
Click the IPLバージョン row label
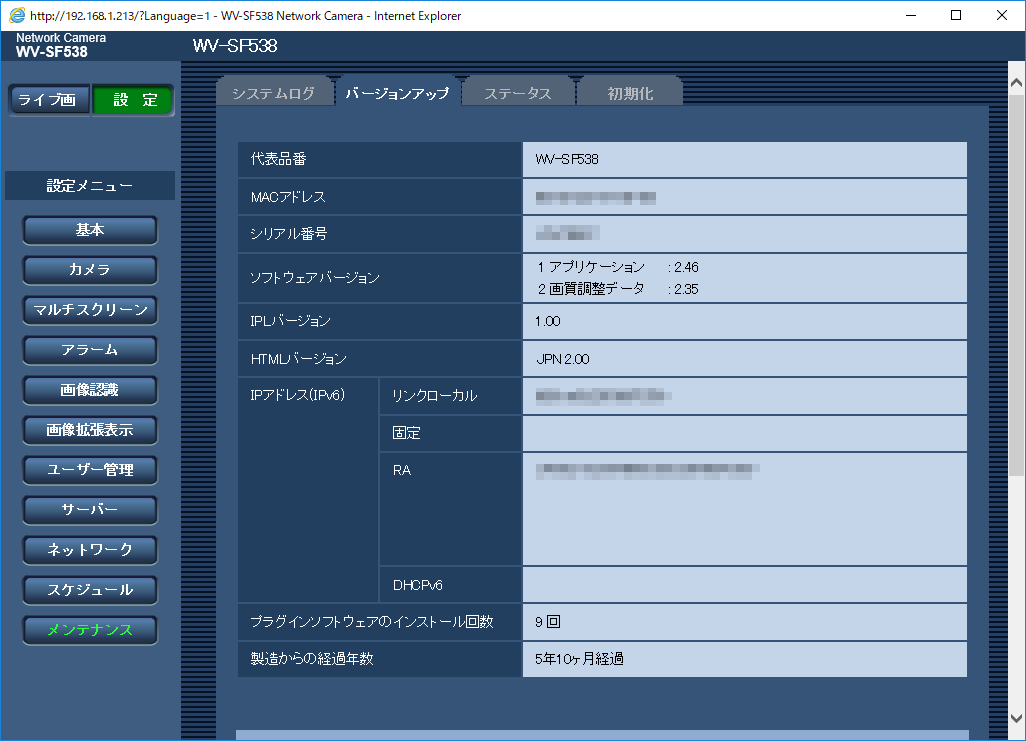(291, 321)
